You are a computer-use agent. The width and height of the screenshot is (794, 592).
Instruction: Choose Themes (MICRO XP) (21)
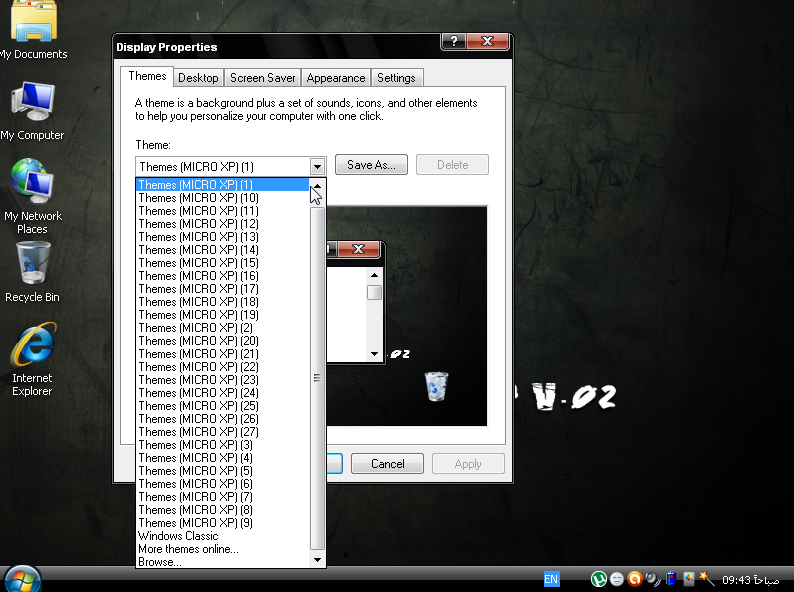(223, 353)
